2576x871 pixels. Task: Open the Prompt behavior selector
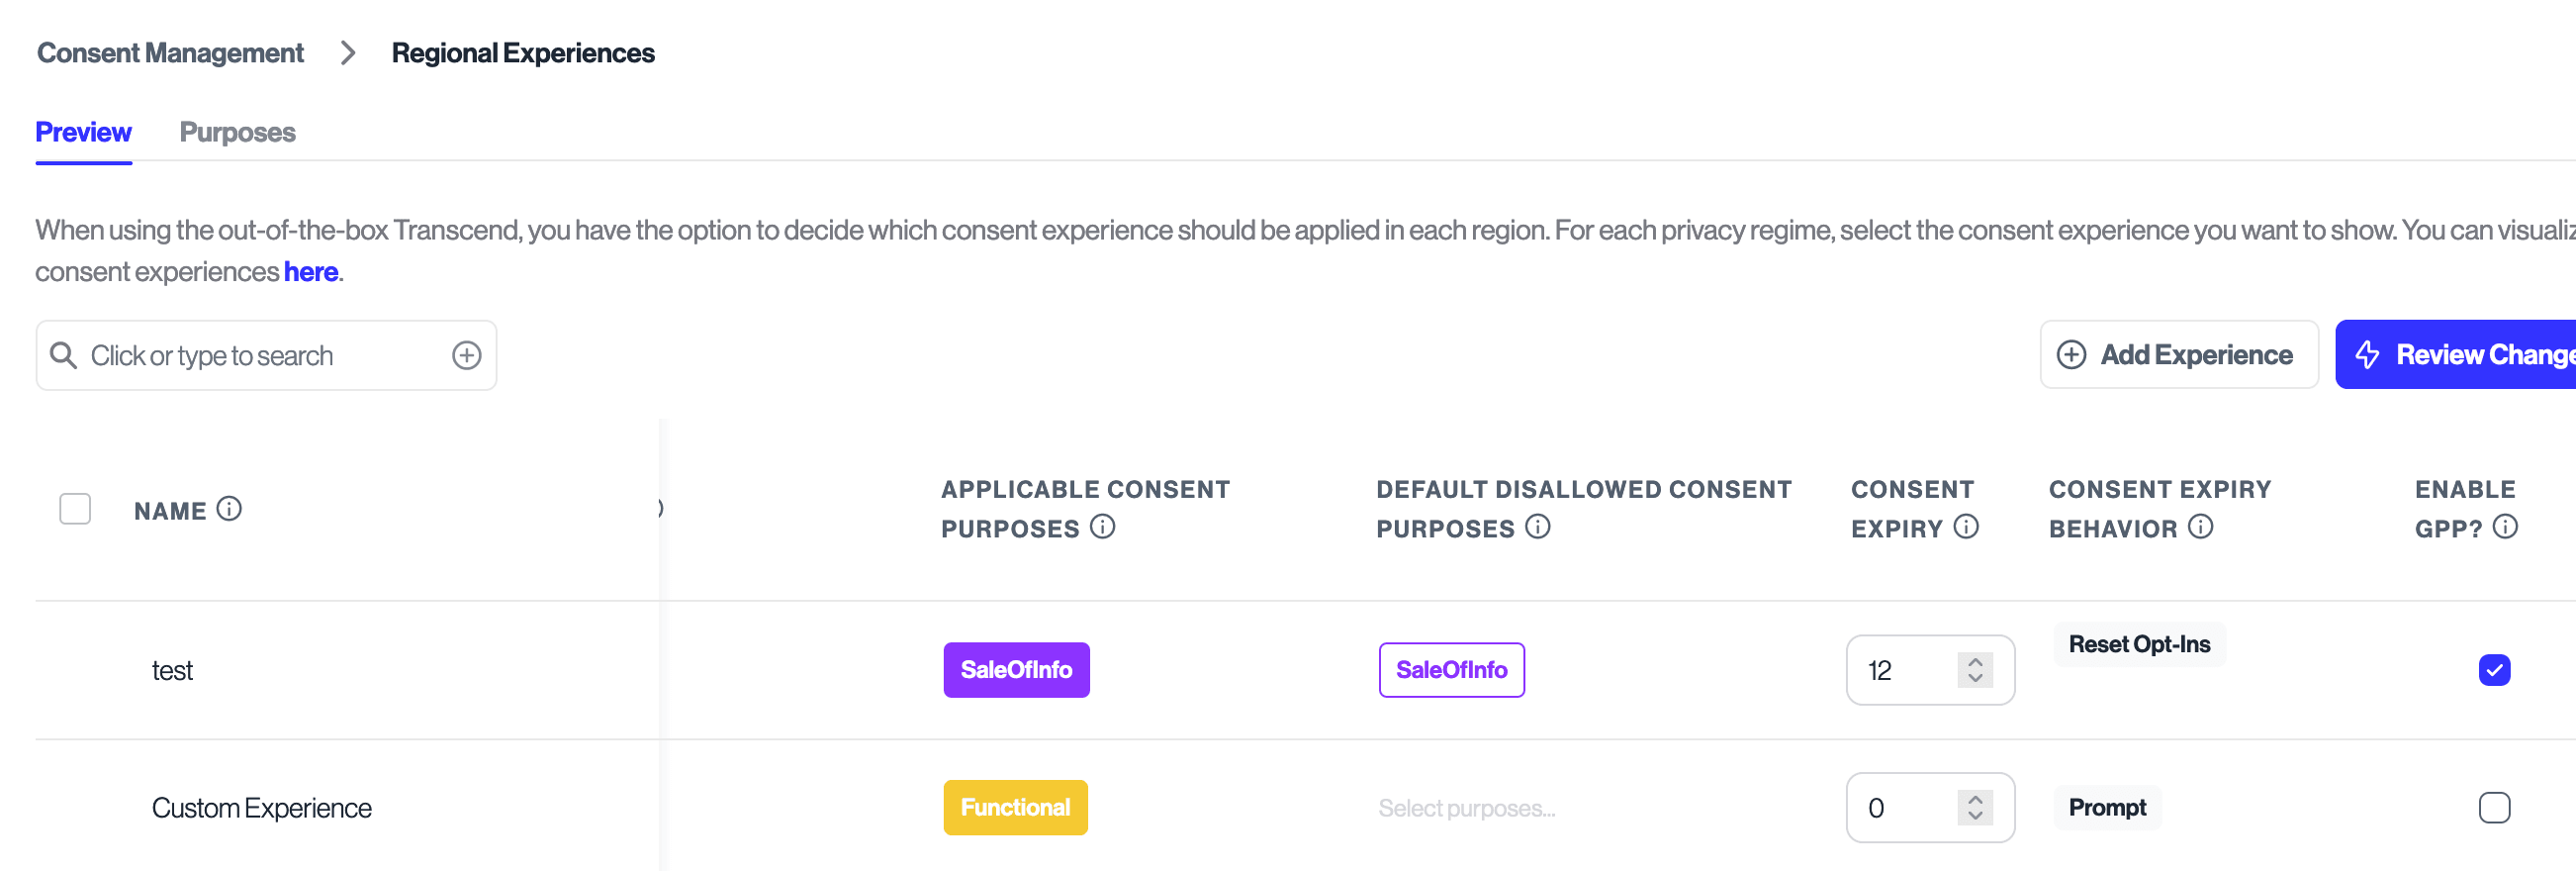tap(2107, 807)
